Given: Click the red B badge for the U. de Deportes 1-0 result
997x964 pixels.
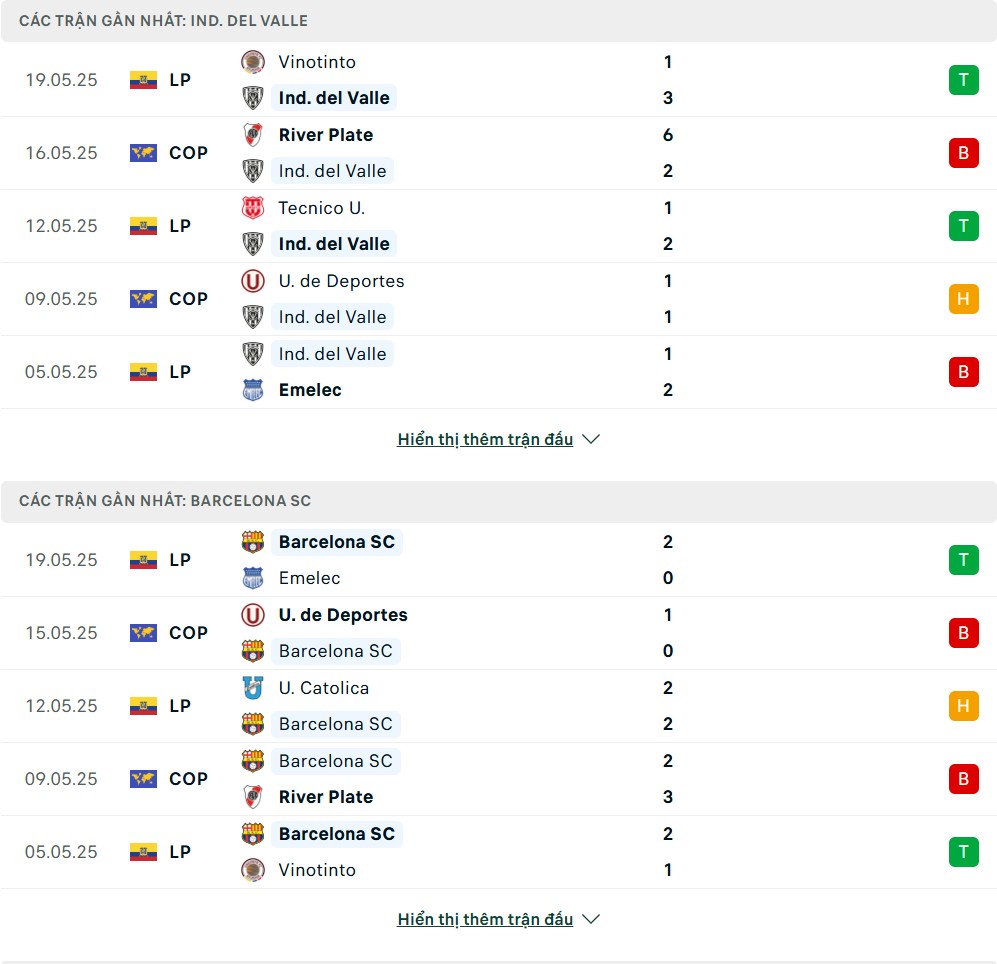Looking at the screenshot, I should (963, 633).
